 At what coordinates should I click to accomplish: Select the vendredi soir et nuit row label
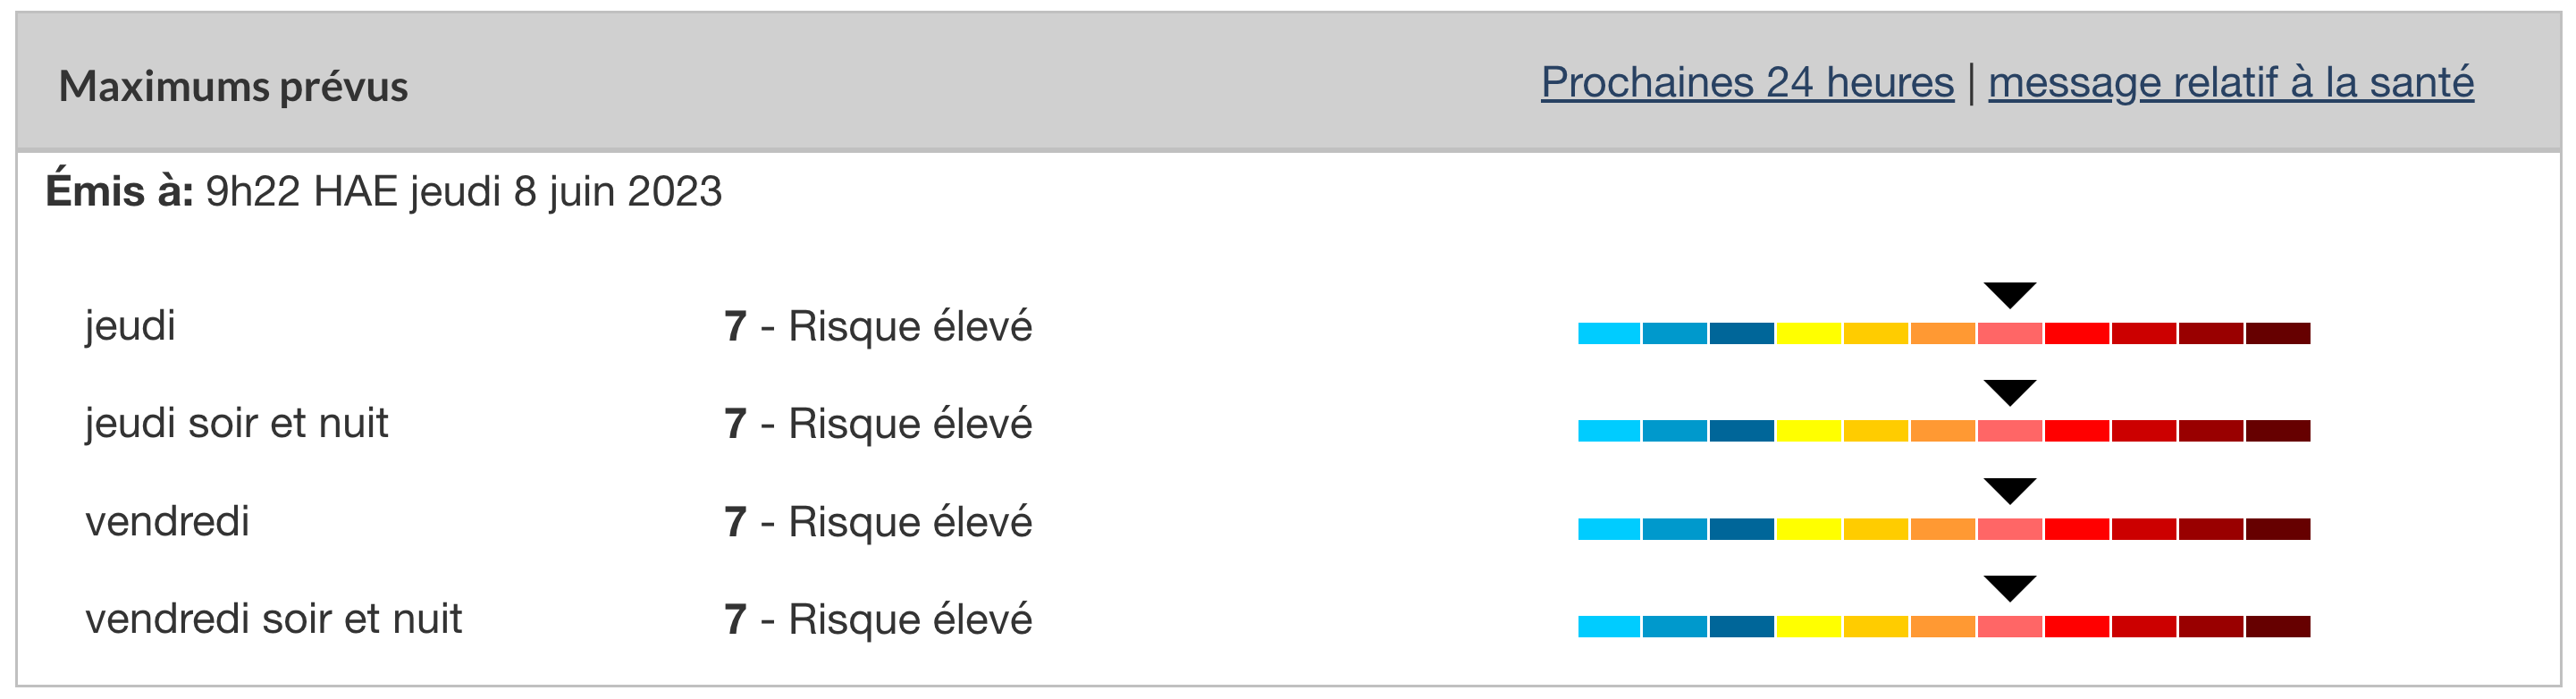coord(273,620)
